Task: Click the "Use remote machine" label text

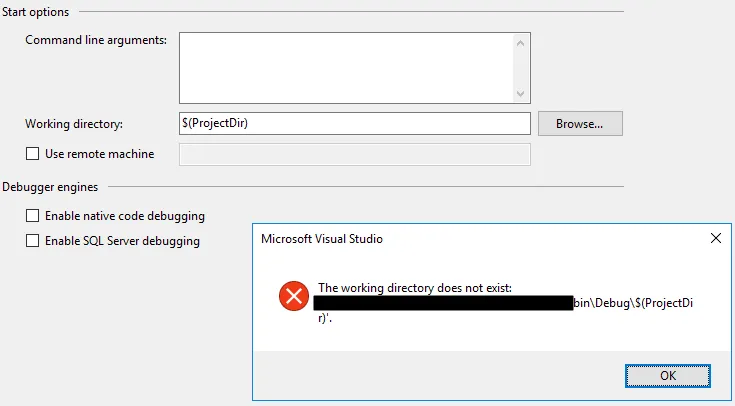Action: [99, 154]
